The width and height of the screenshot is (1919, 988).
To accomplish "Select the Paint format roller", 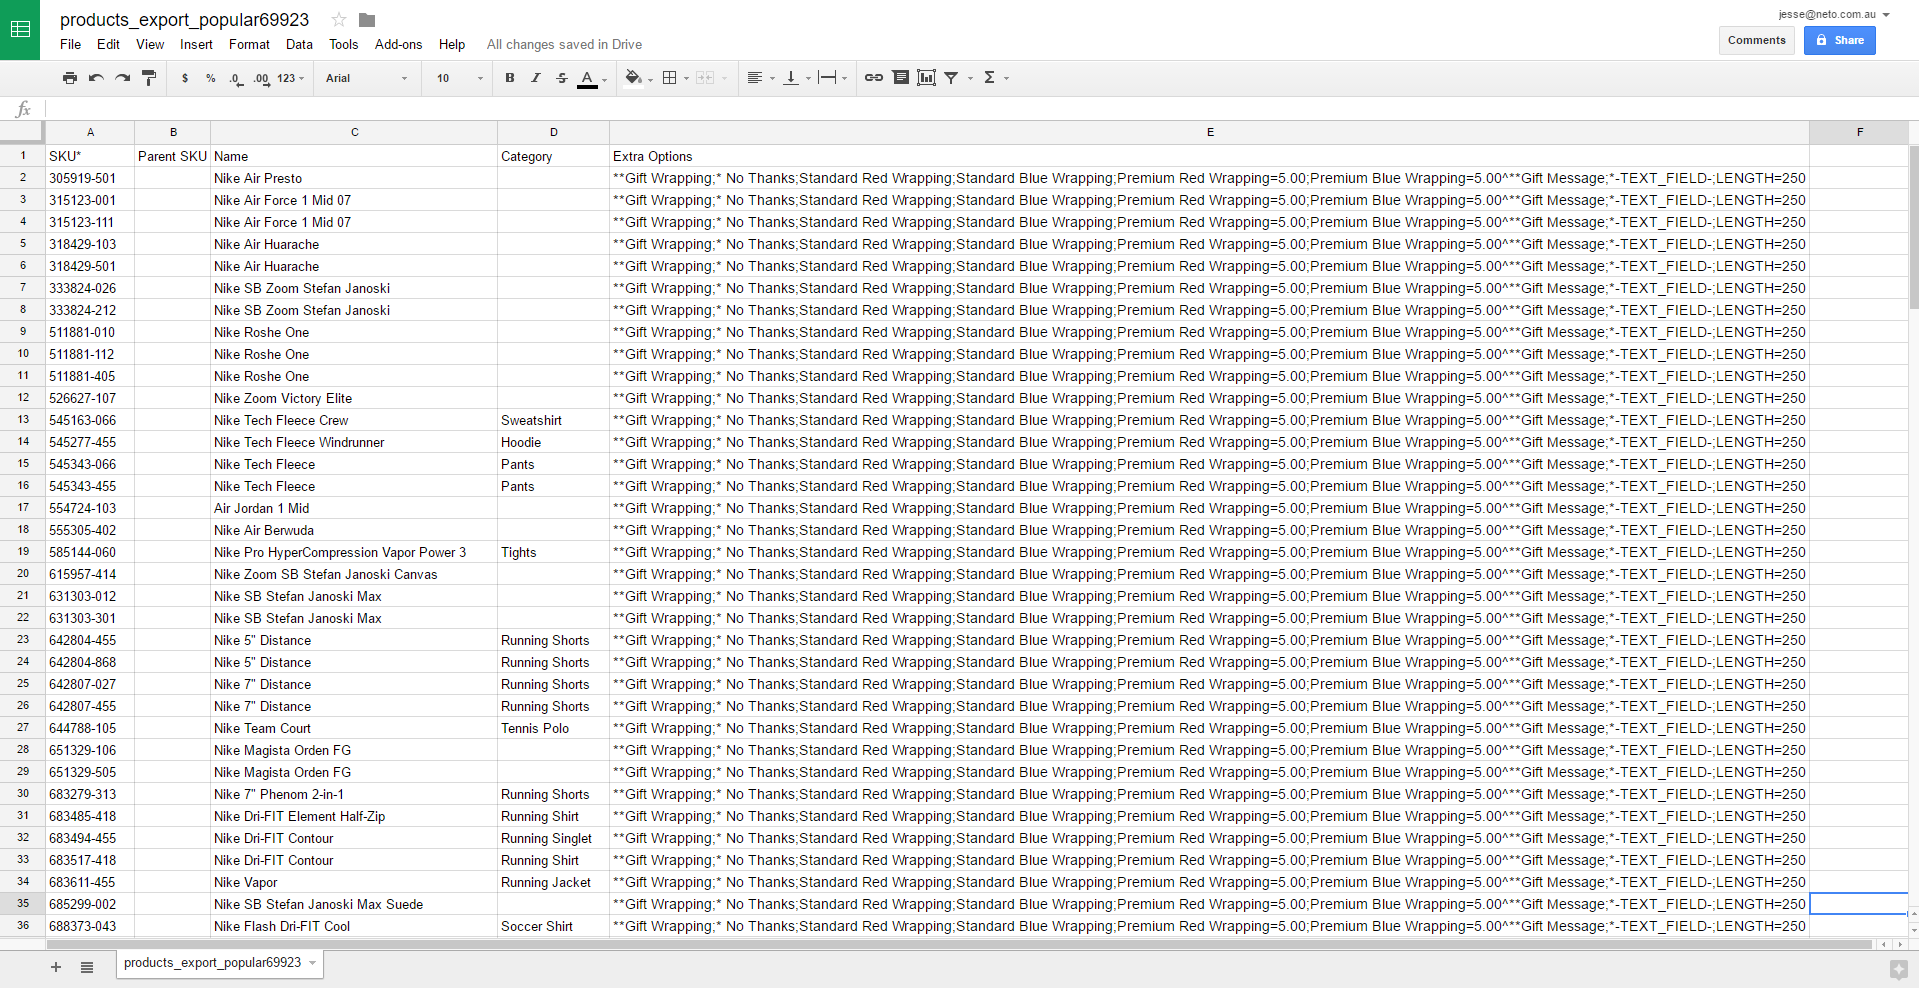I will click(x=149, y=78).
